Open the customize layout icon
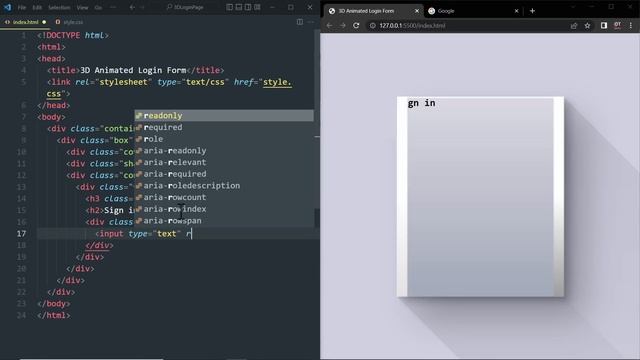The height and width of the screenshot is (360, 640). pos(257,7)
